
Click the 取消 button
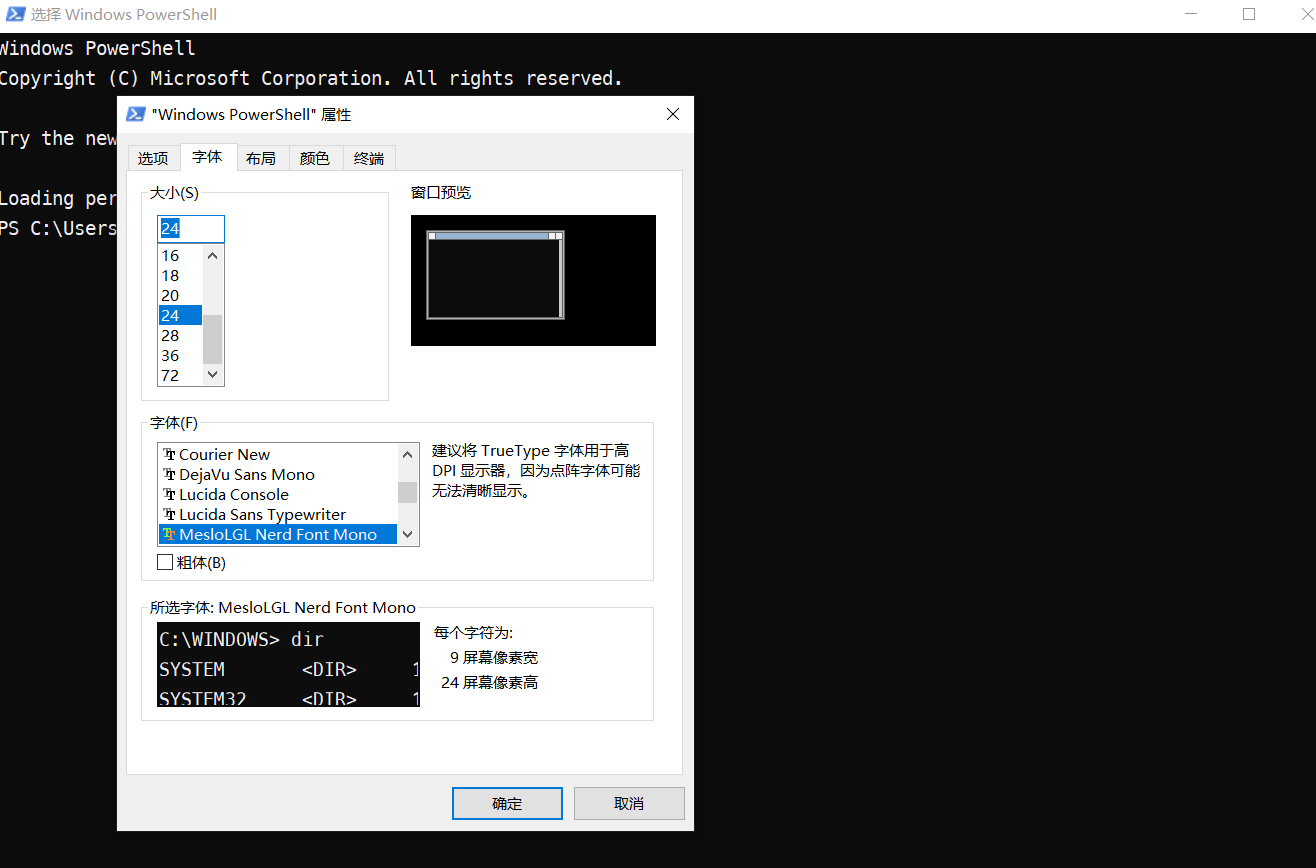click(x=629, y=803)
